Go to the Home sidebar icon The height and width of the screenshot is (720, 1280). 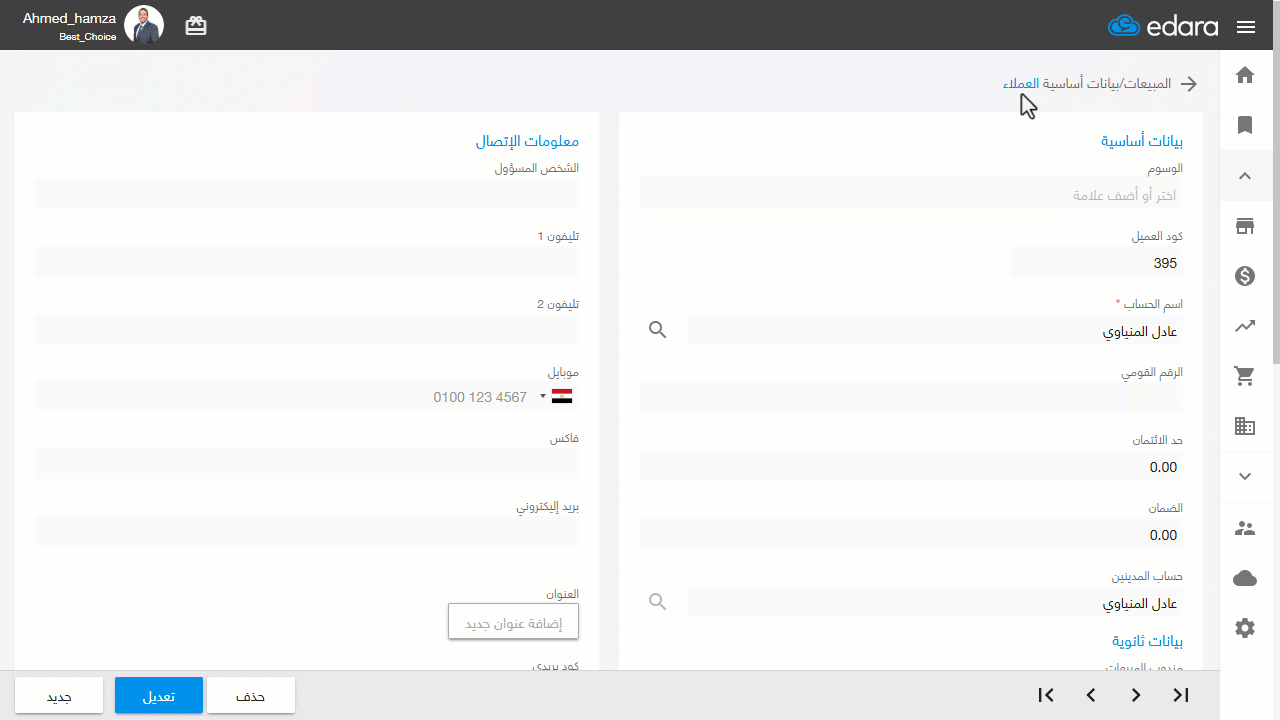point(1245,75)
